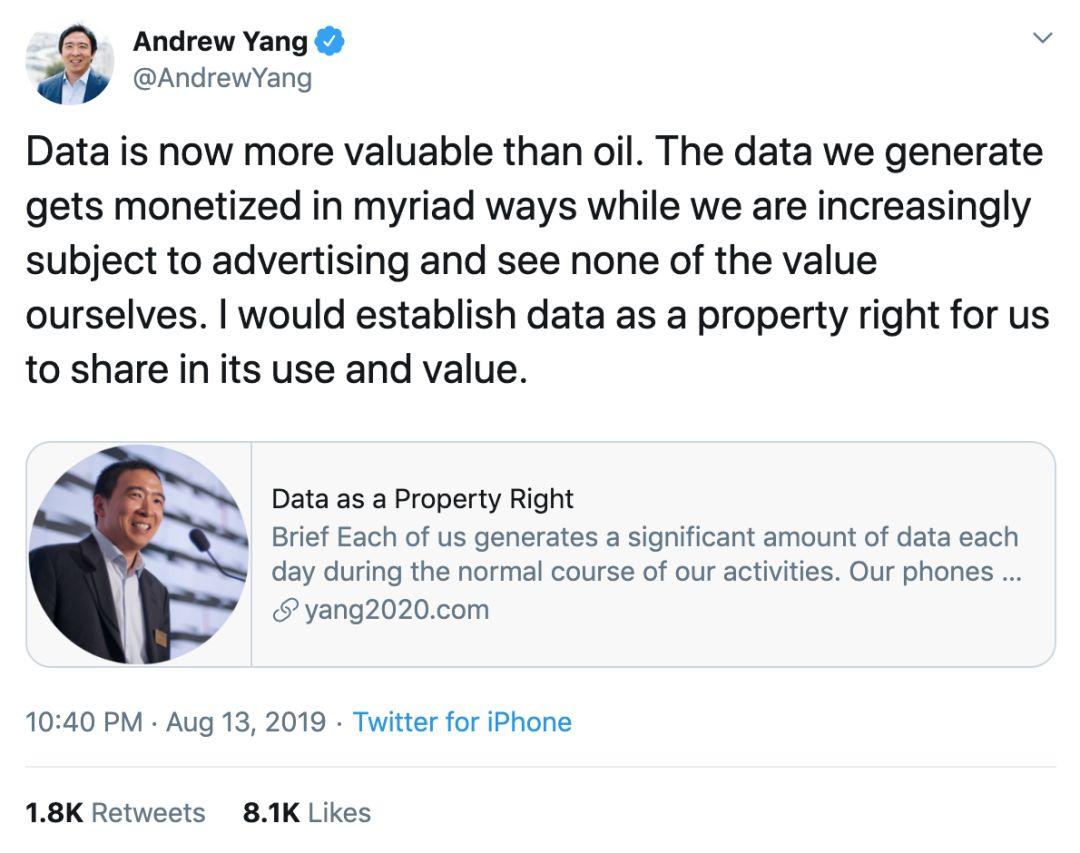Image resolution: width=1080 pixels, height=853 pixels.
Task: Click the card description starting "Brief Each of us"
Action: [x=647, y=554]
